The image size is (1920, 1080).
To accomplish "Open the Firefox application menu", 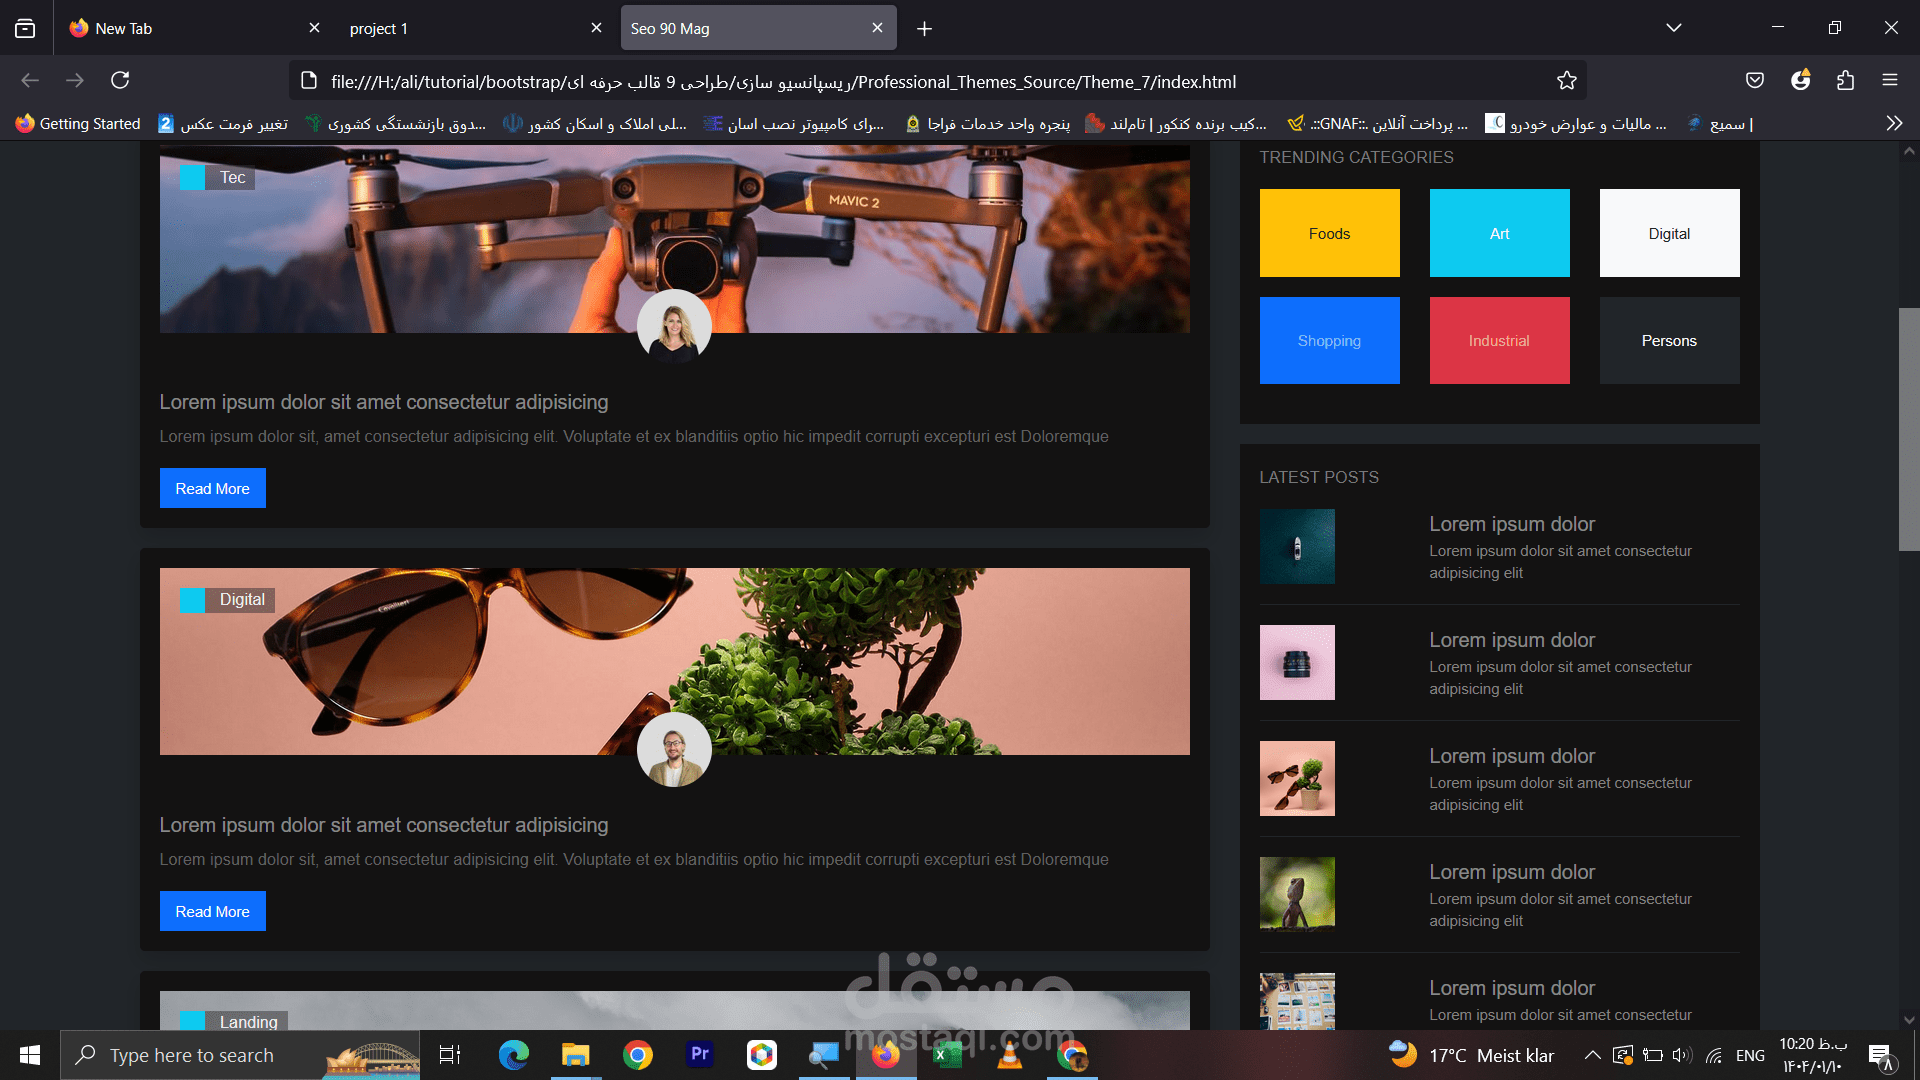I will pyautogui.click(x=1889, y=80).
